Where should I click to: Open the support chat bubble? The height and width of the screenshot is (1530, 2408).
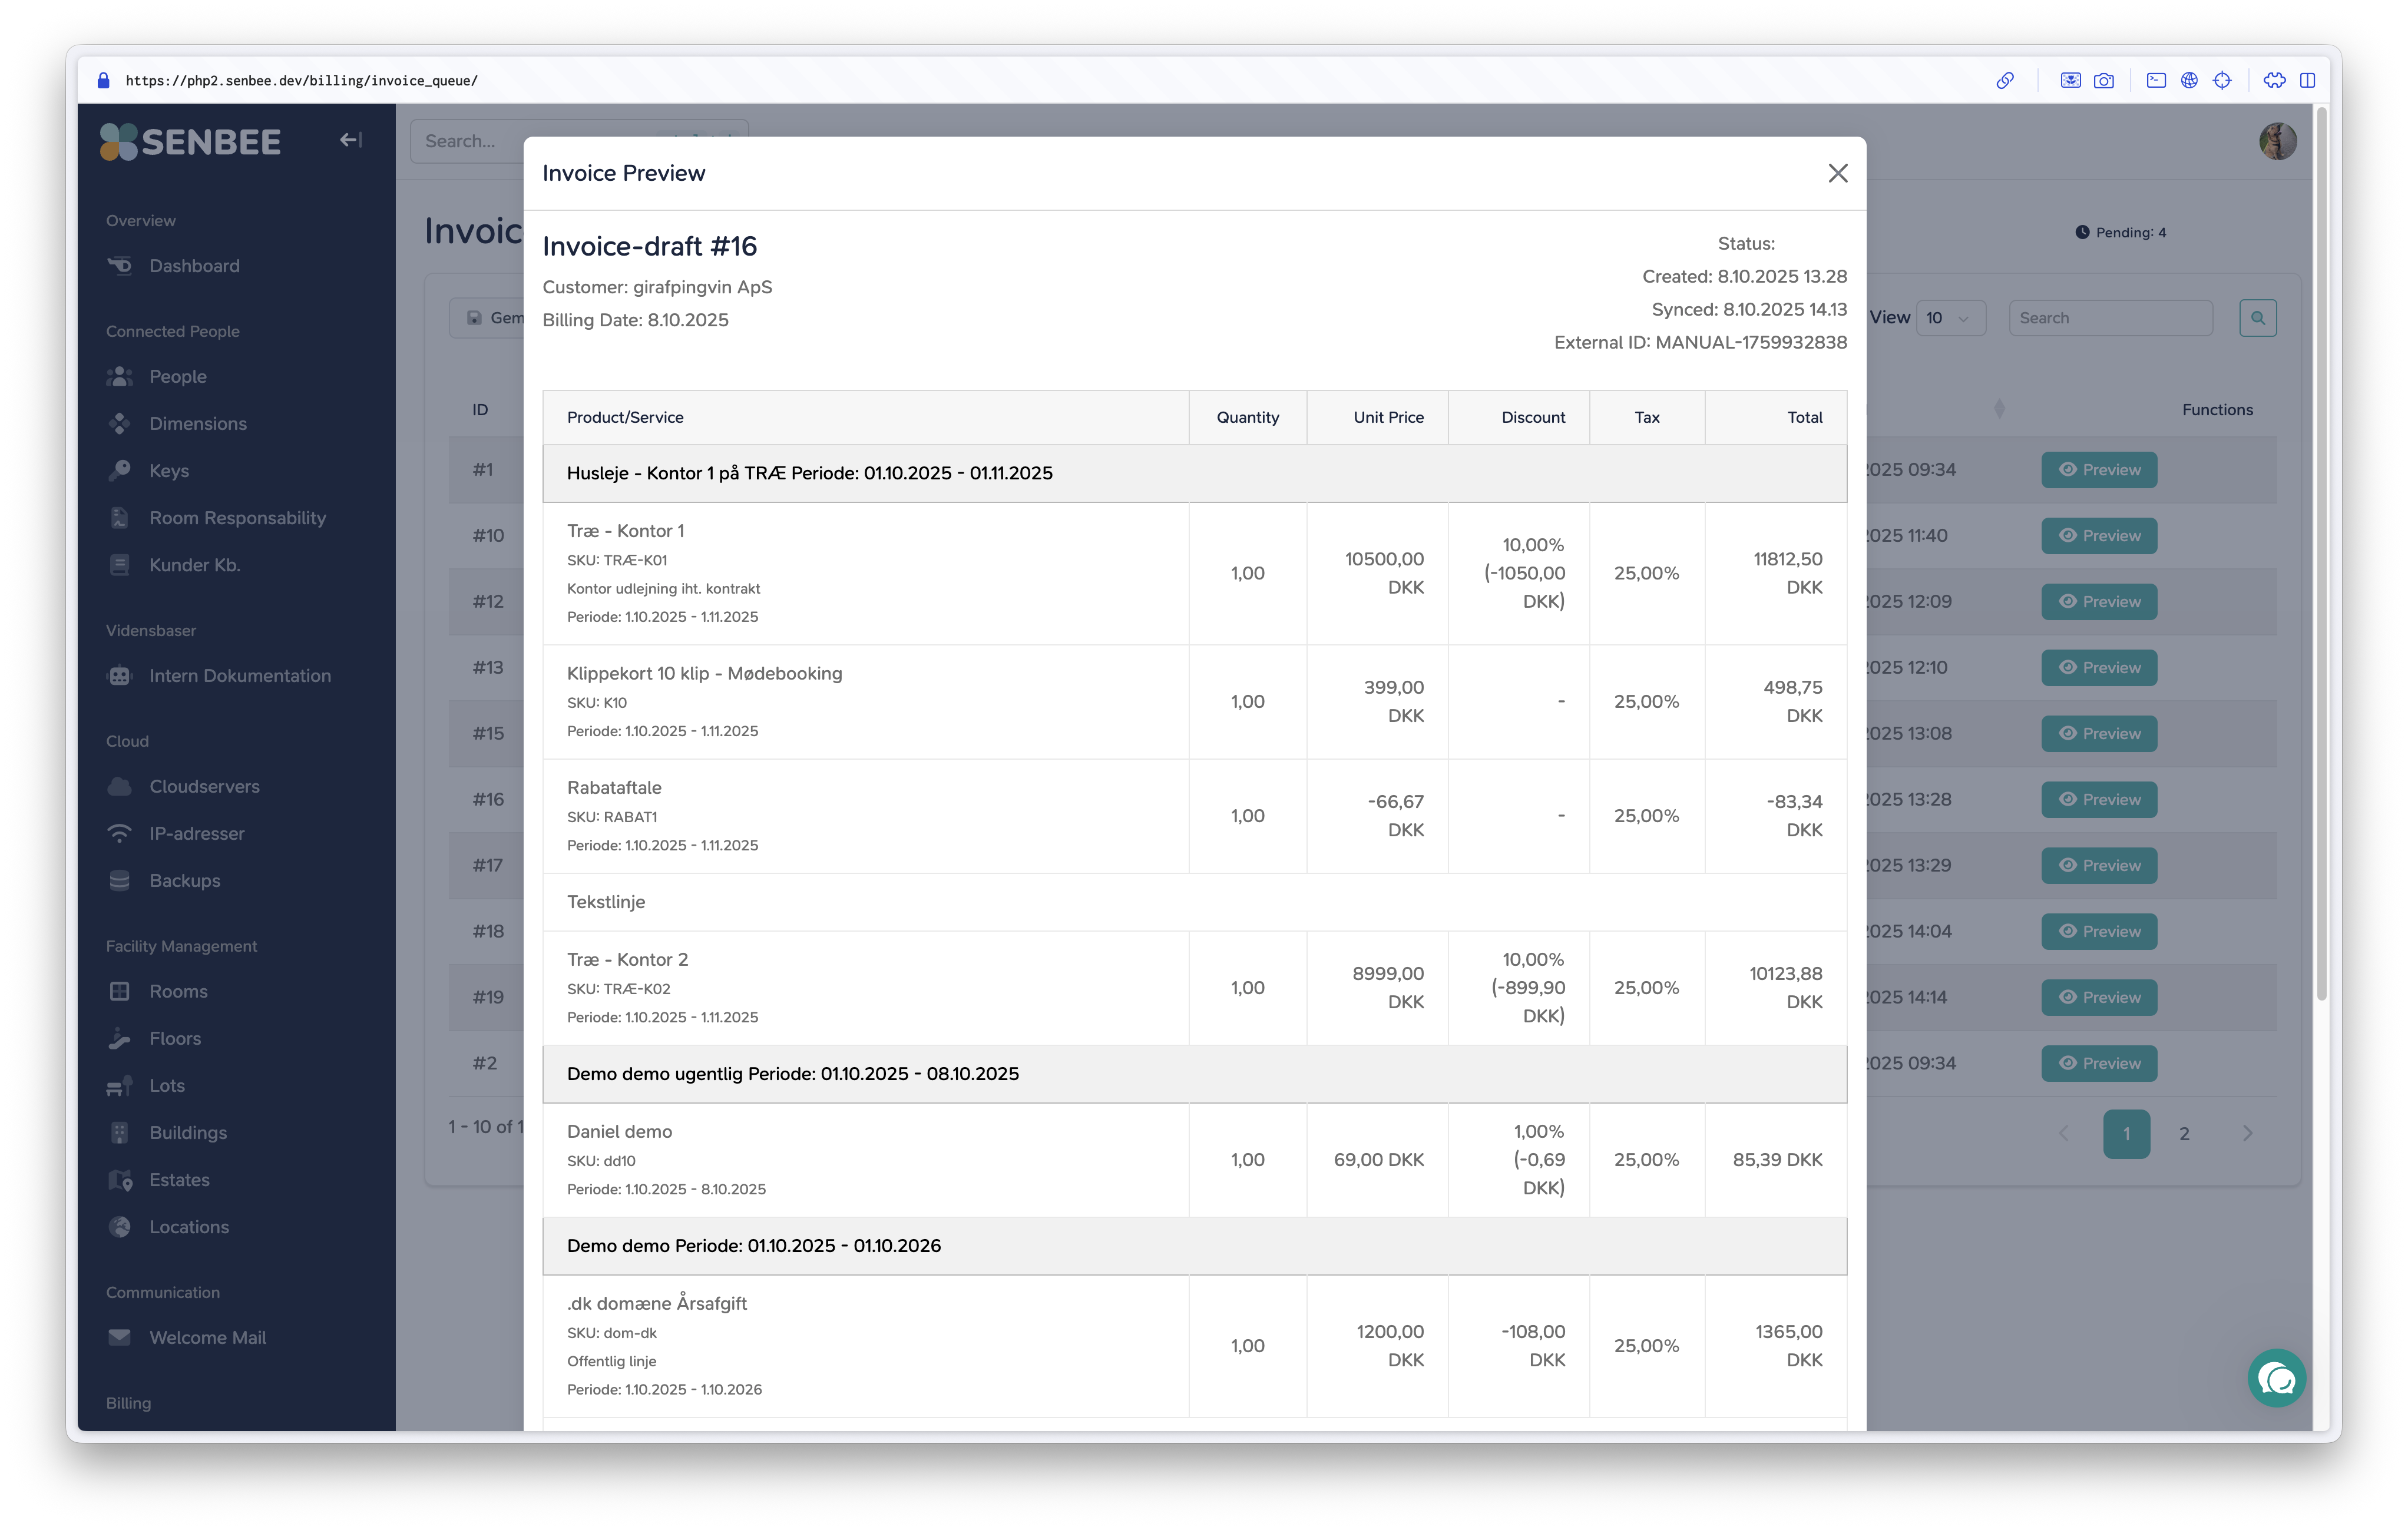2276,1379
